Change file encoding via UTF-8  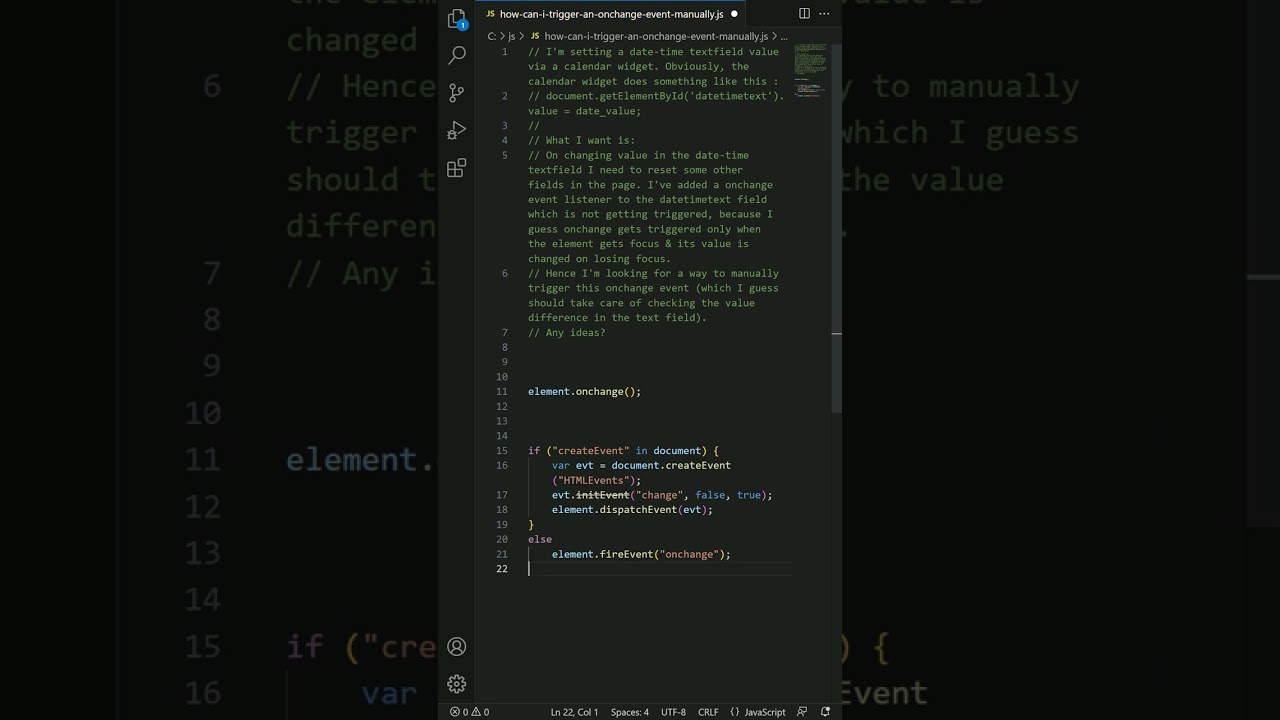[x=673, y=712]
